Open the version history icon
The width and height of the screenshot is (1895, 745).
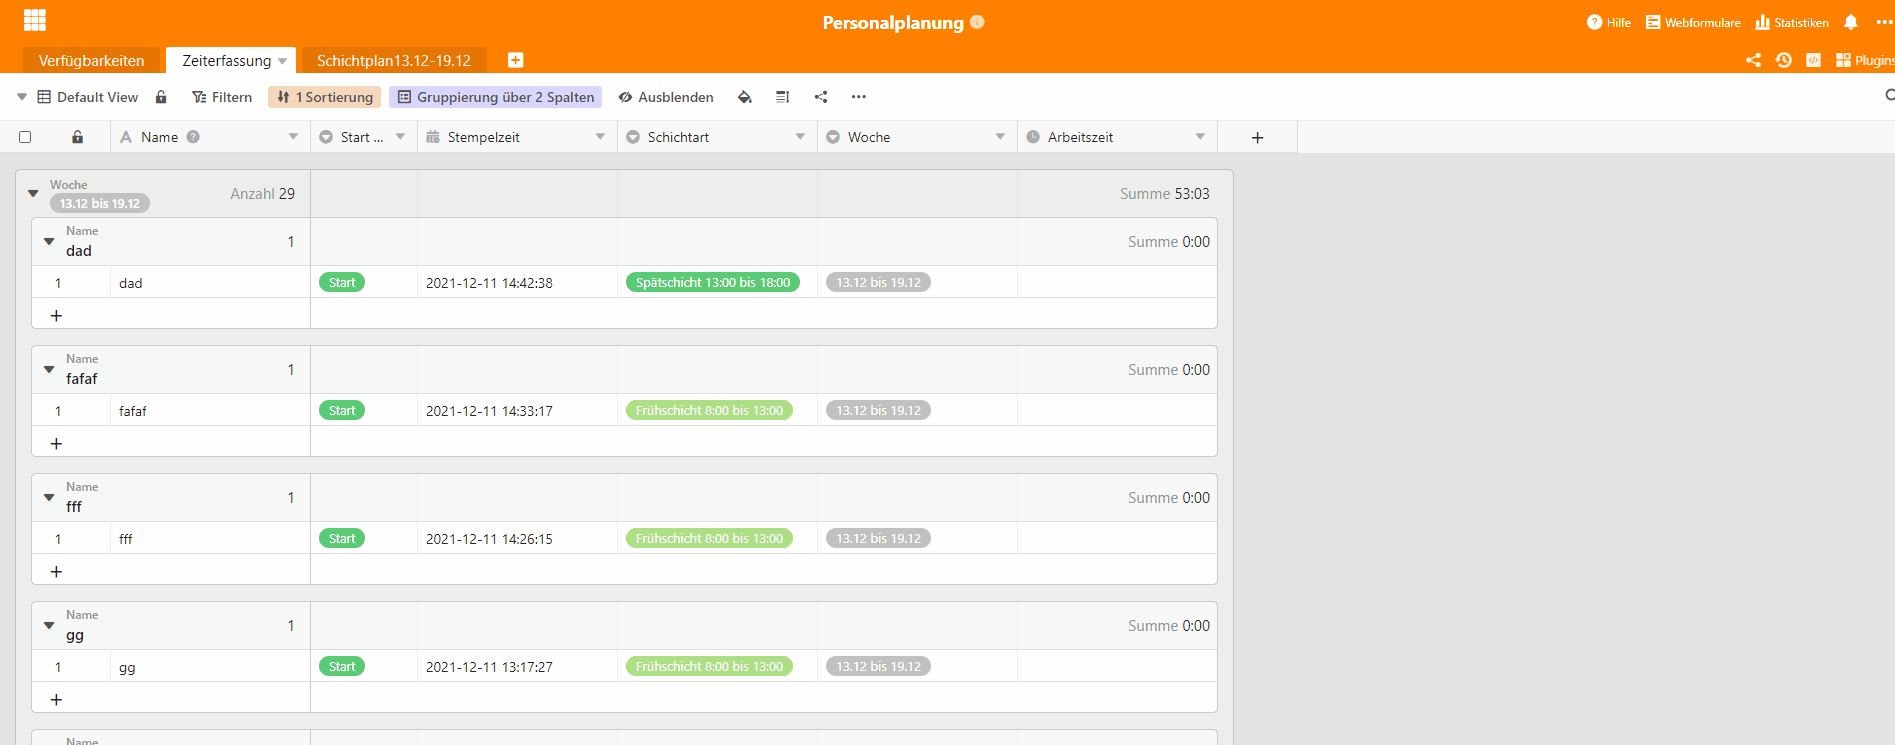[1783, 60]
